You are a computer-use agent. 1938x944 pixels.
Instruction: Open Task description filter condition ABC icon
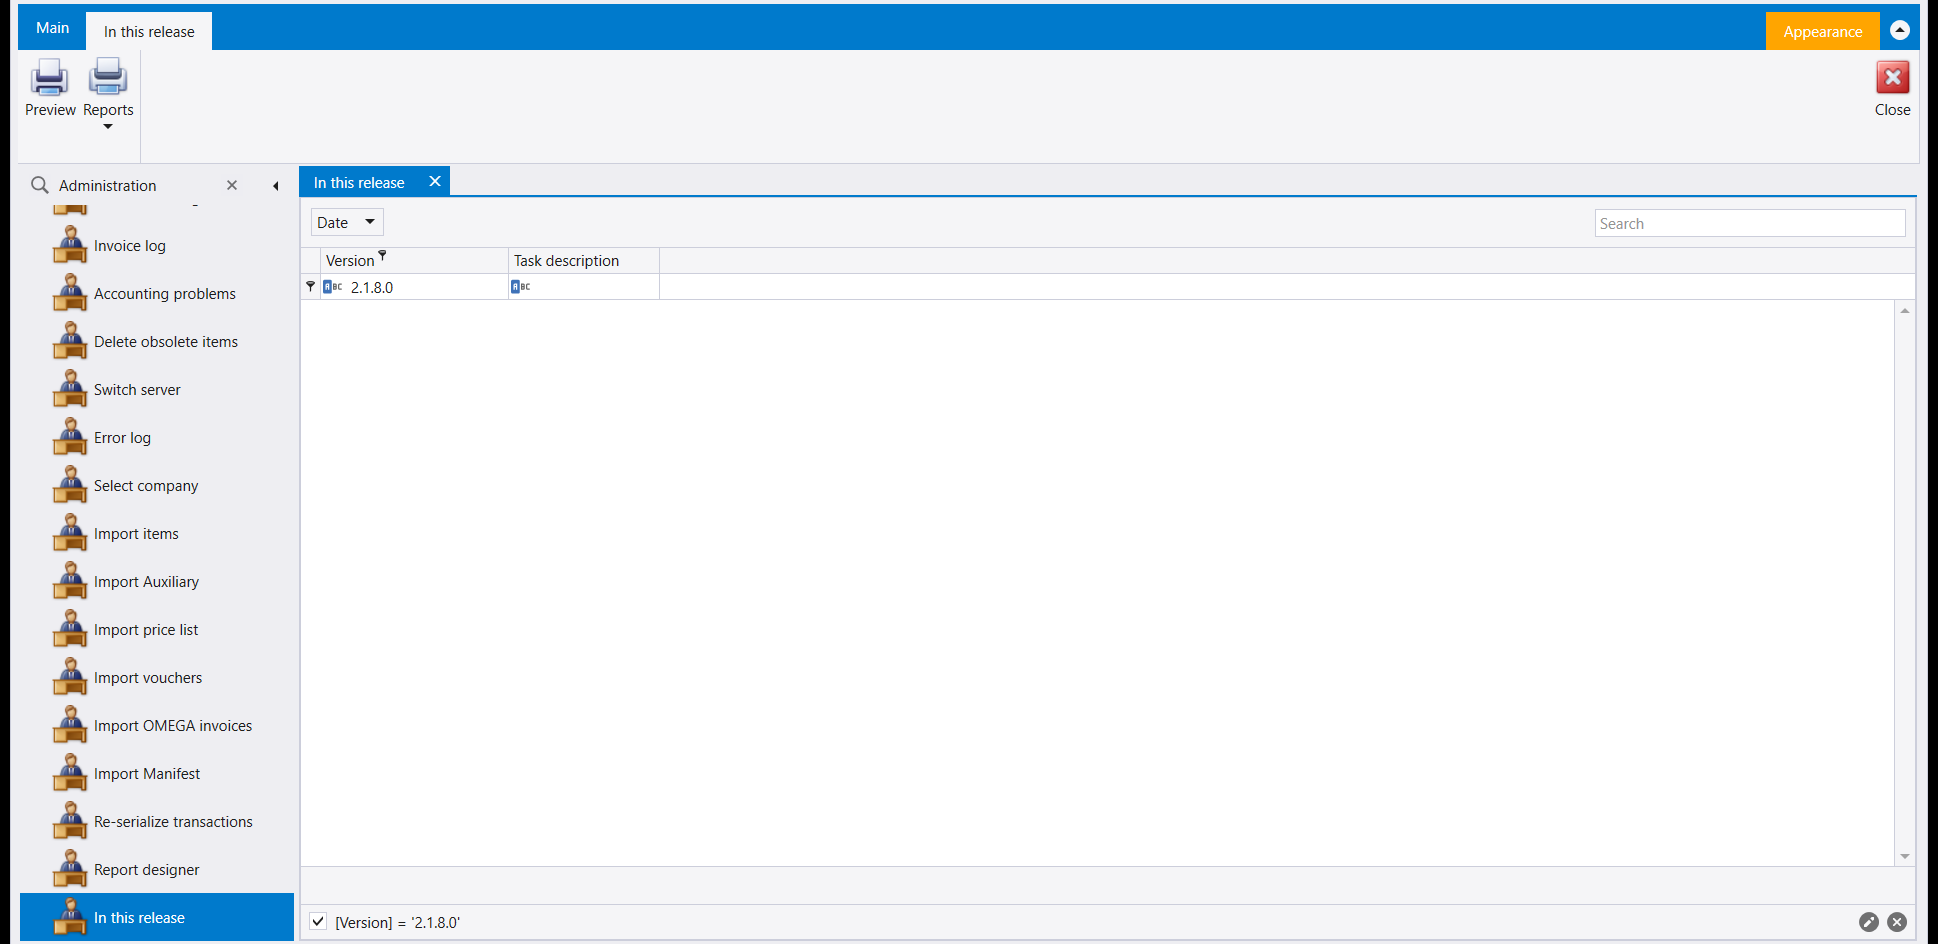tap(521, 287)
